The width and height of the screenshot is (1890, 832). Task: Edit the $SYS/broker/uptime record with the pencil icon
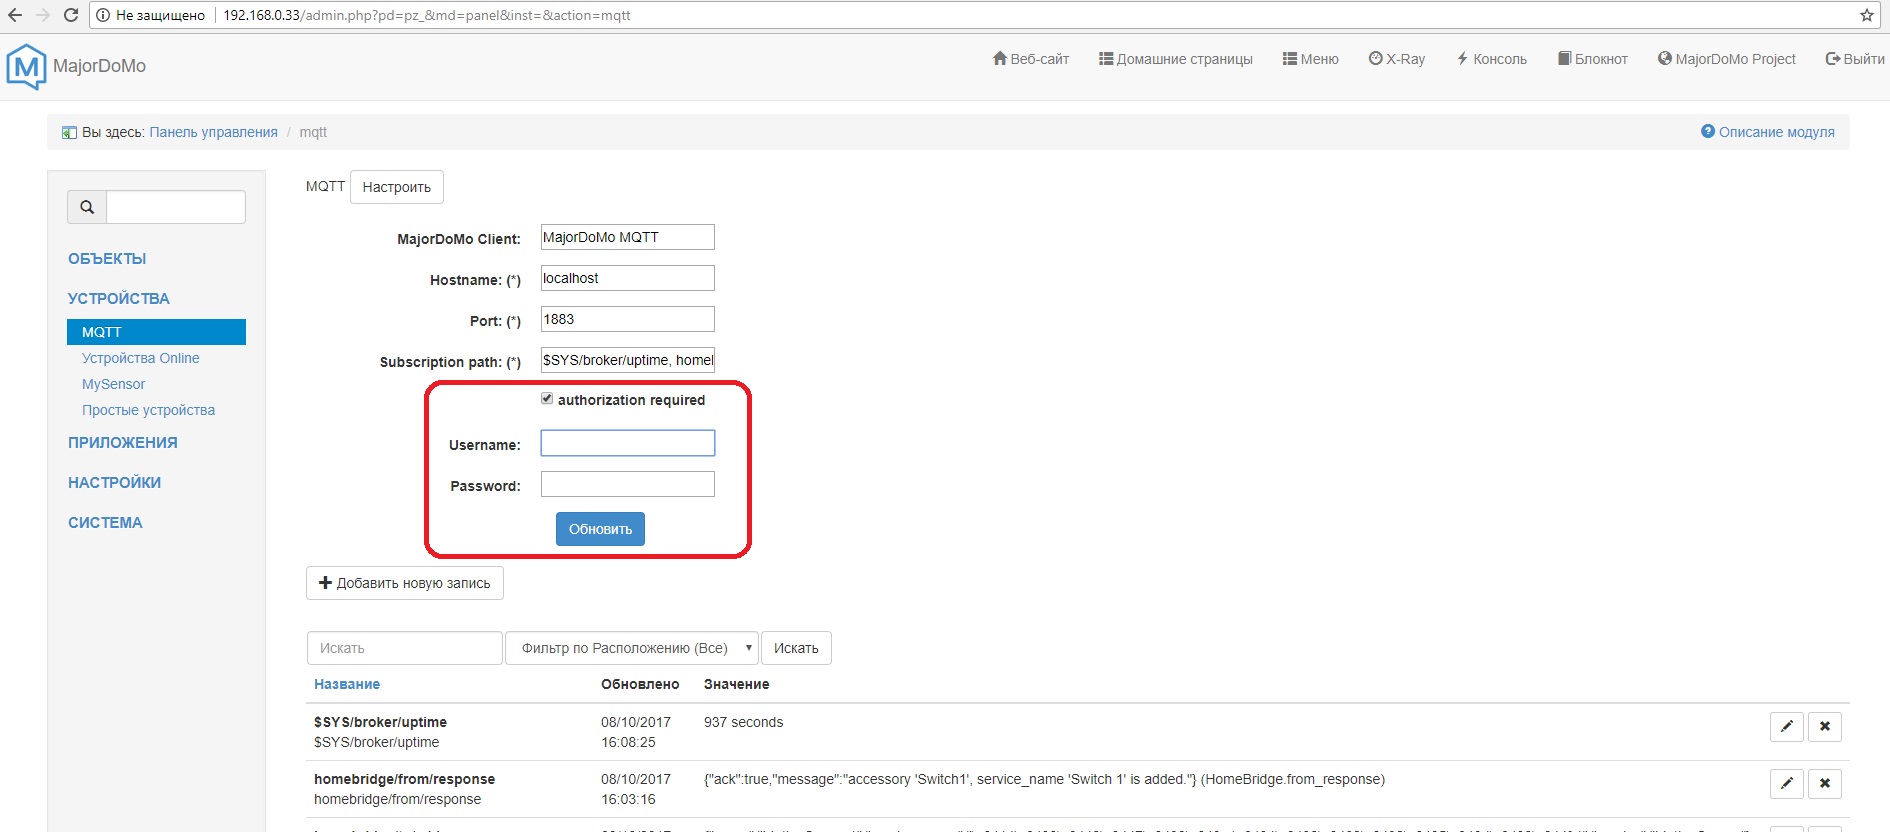[x=1786, y=726]
